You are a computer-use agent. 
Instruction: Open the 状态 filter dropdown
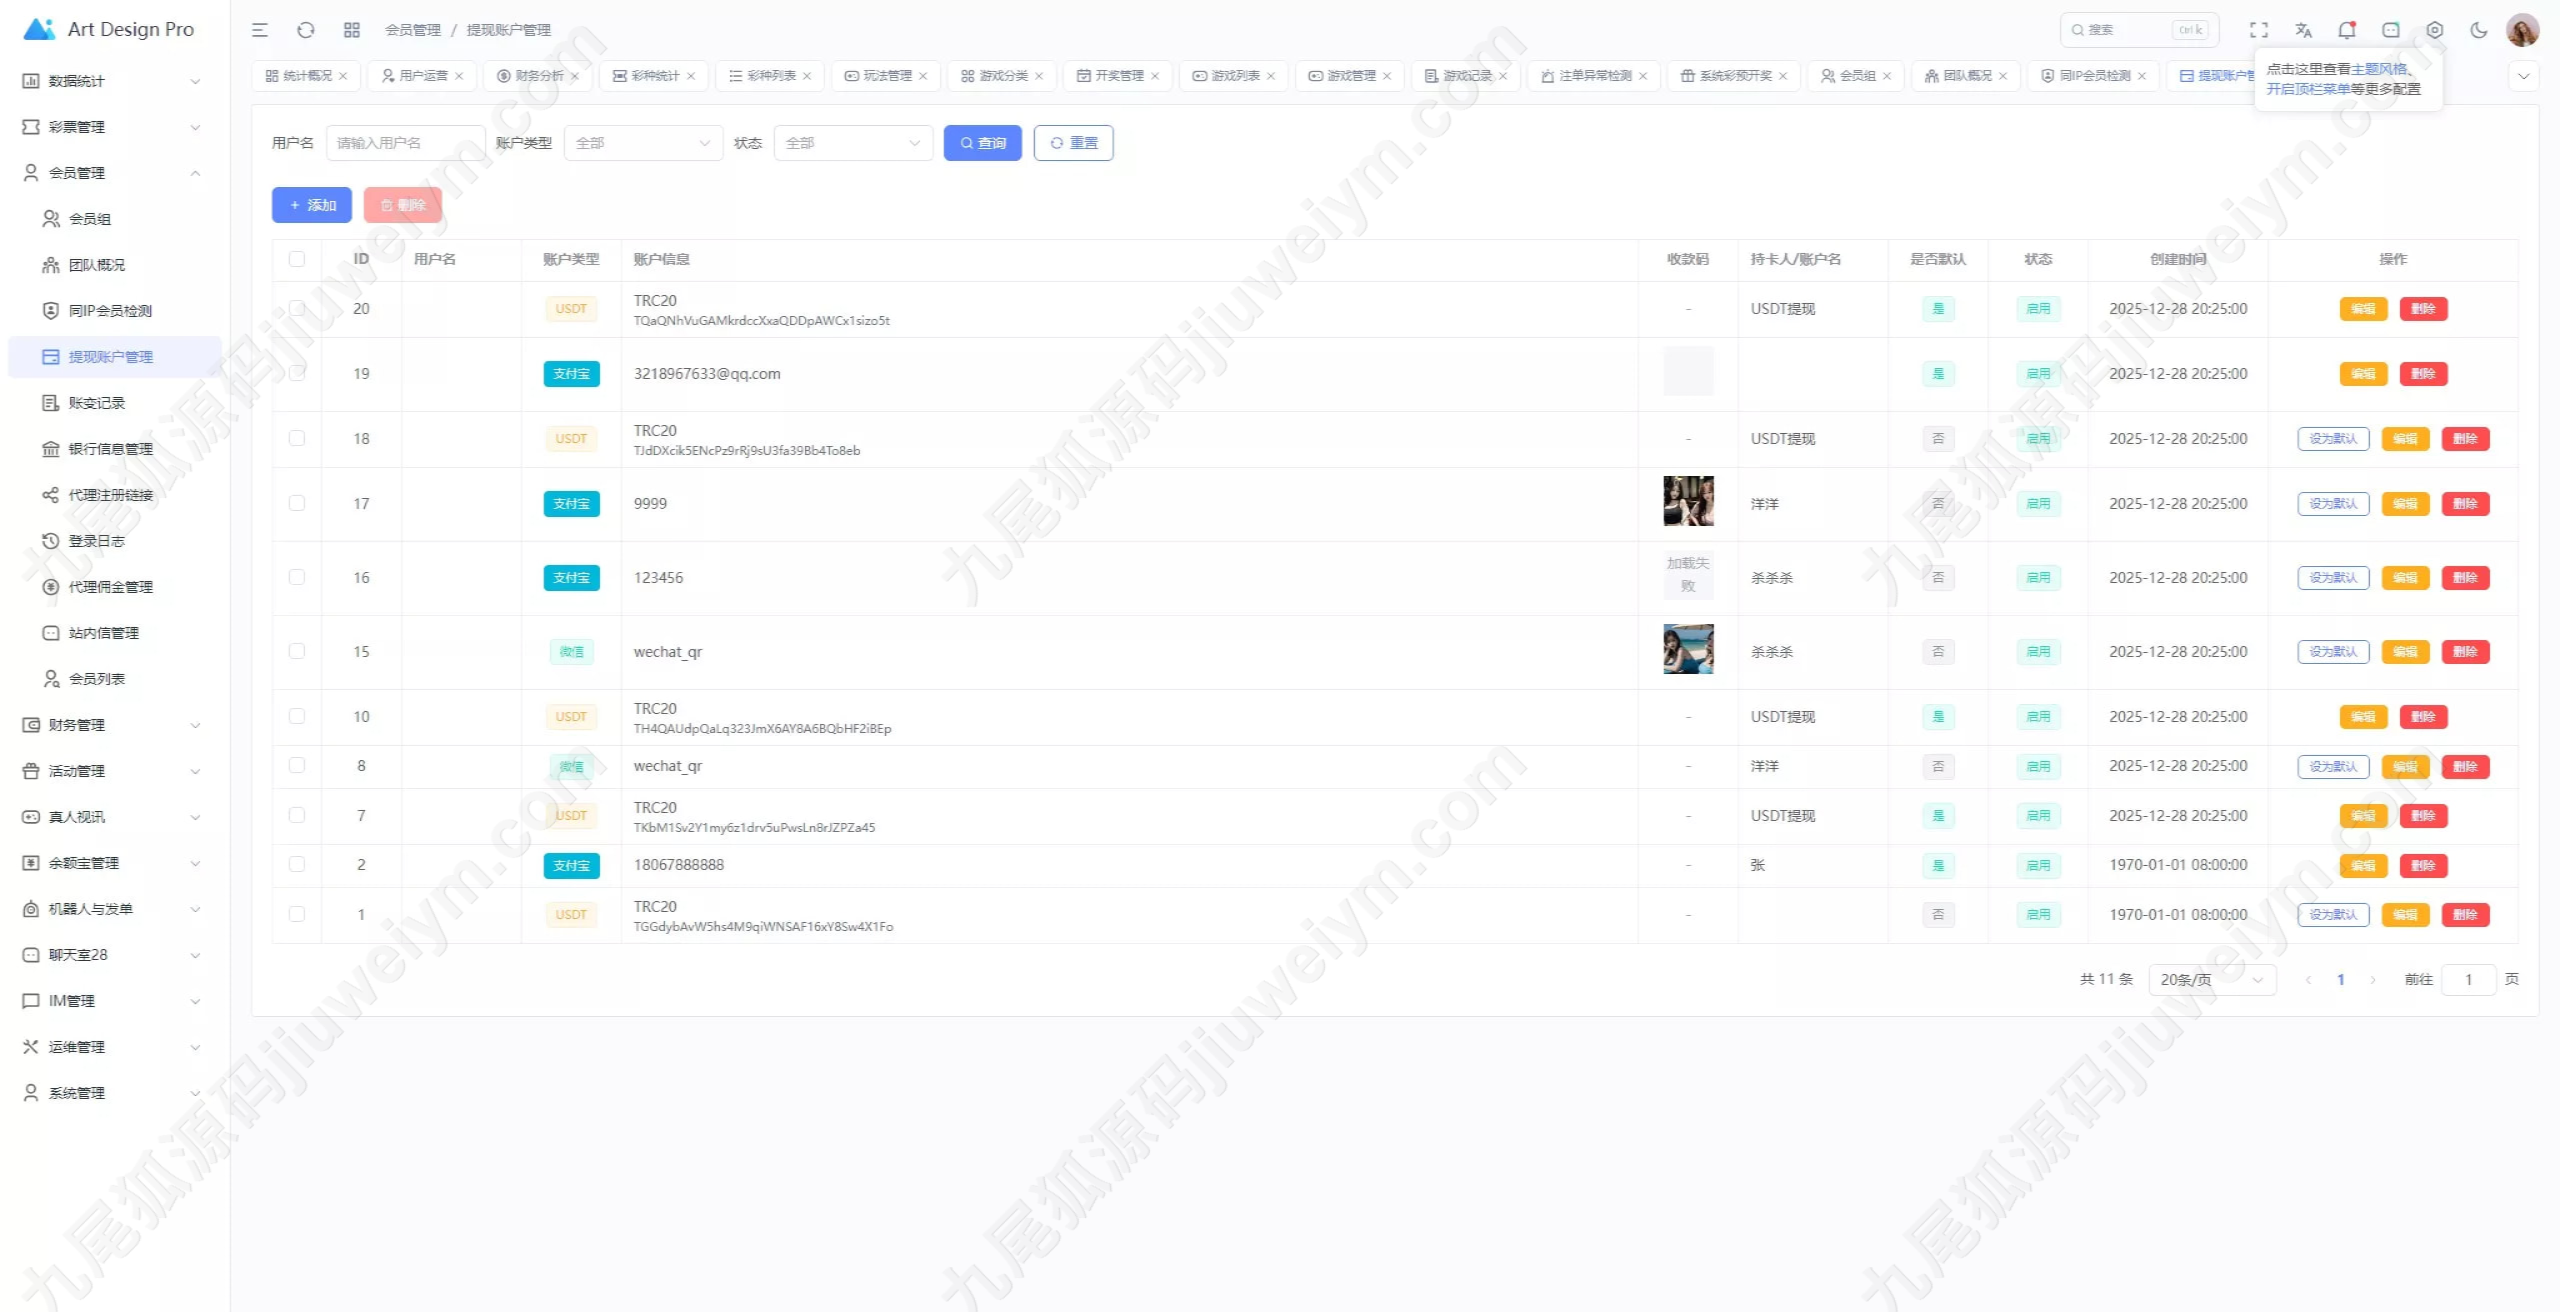852,143
